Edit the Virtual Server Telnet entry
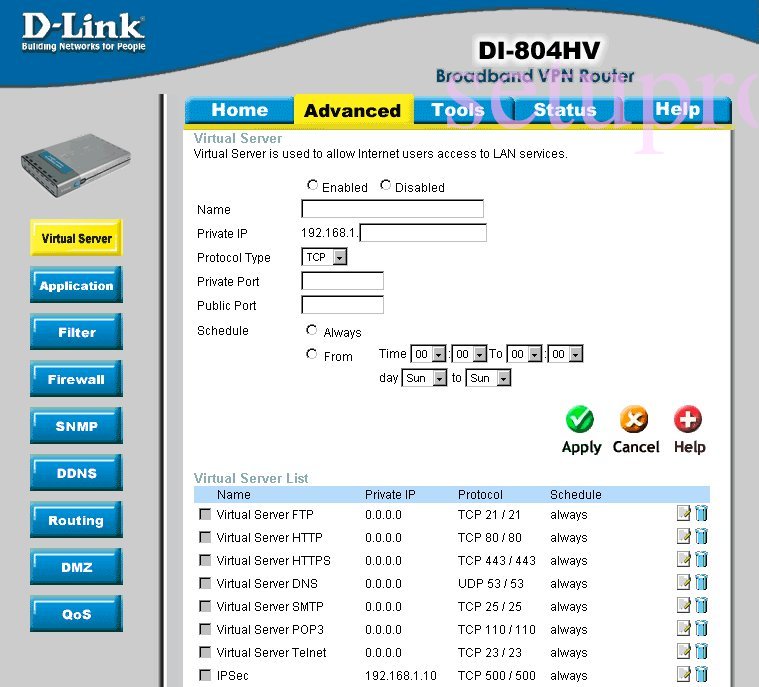 683,651
